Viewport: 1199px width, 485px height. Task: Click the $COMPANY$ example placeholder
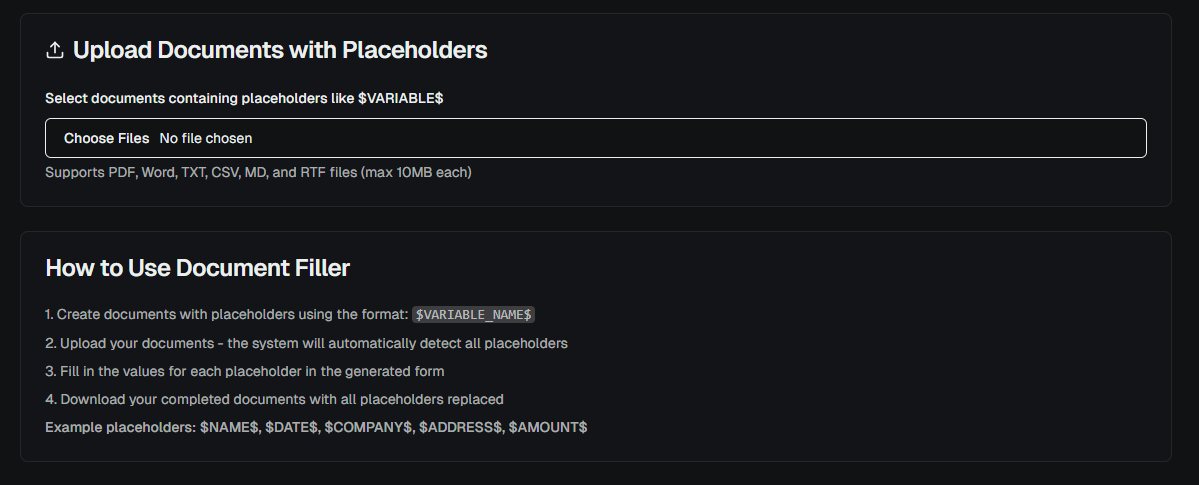click(368, 427)
